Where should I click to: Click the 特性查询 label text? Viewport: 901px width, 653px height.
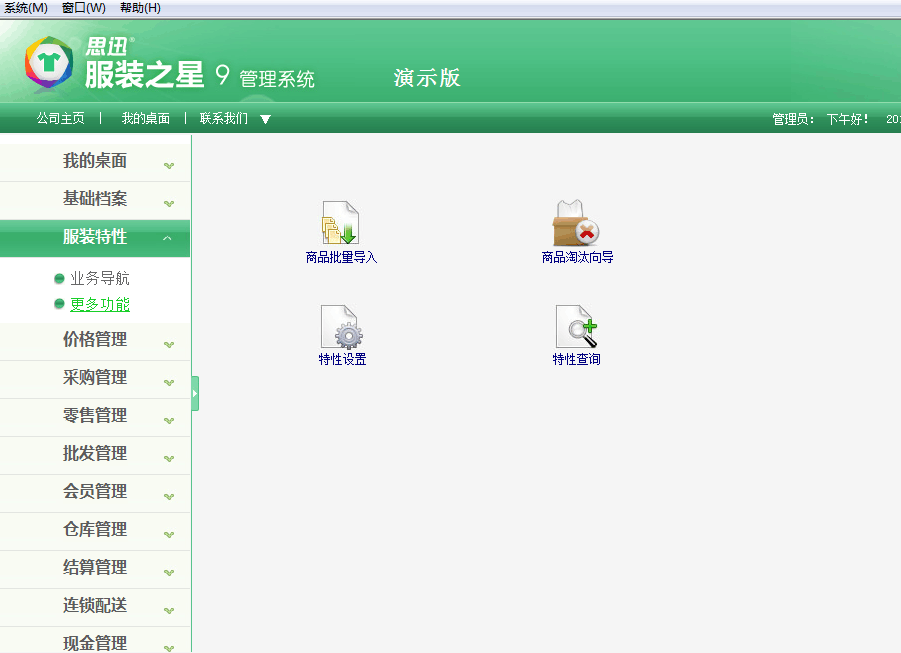click(576, 359)
